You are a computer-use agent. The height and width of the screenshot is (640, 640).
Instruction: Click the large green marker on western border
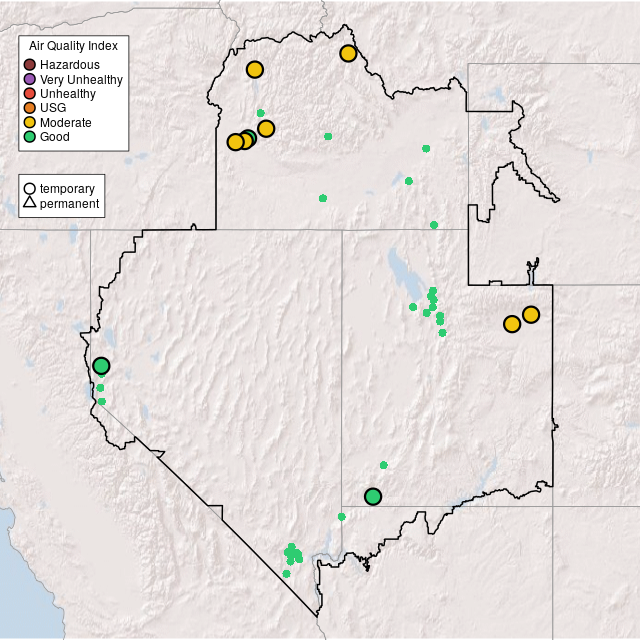[101, 366]
